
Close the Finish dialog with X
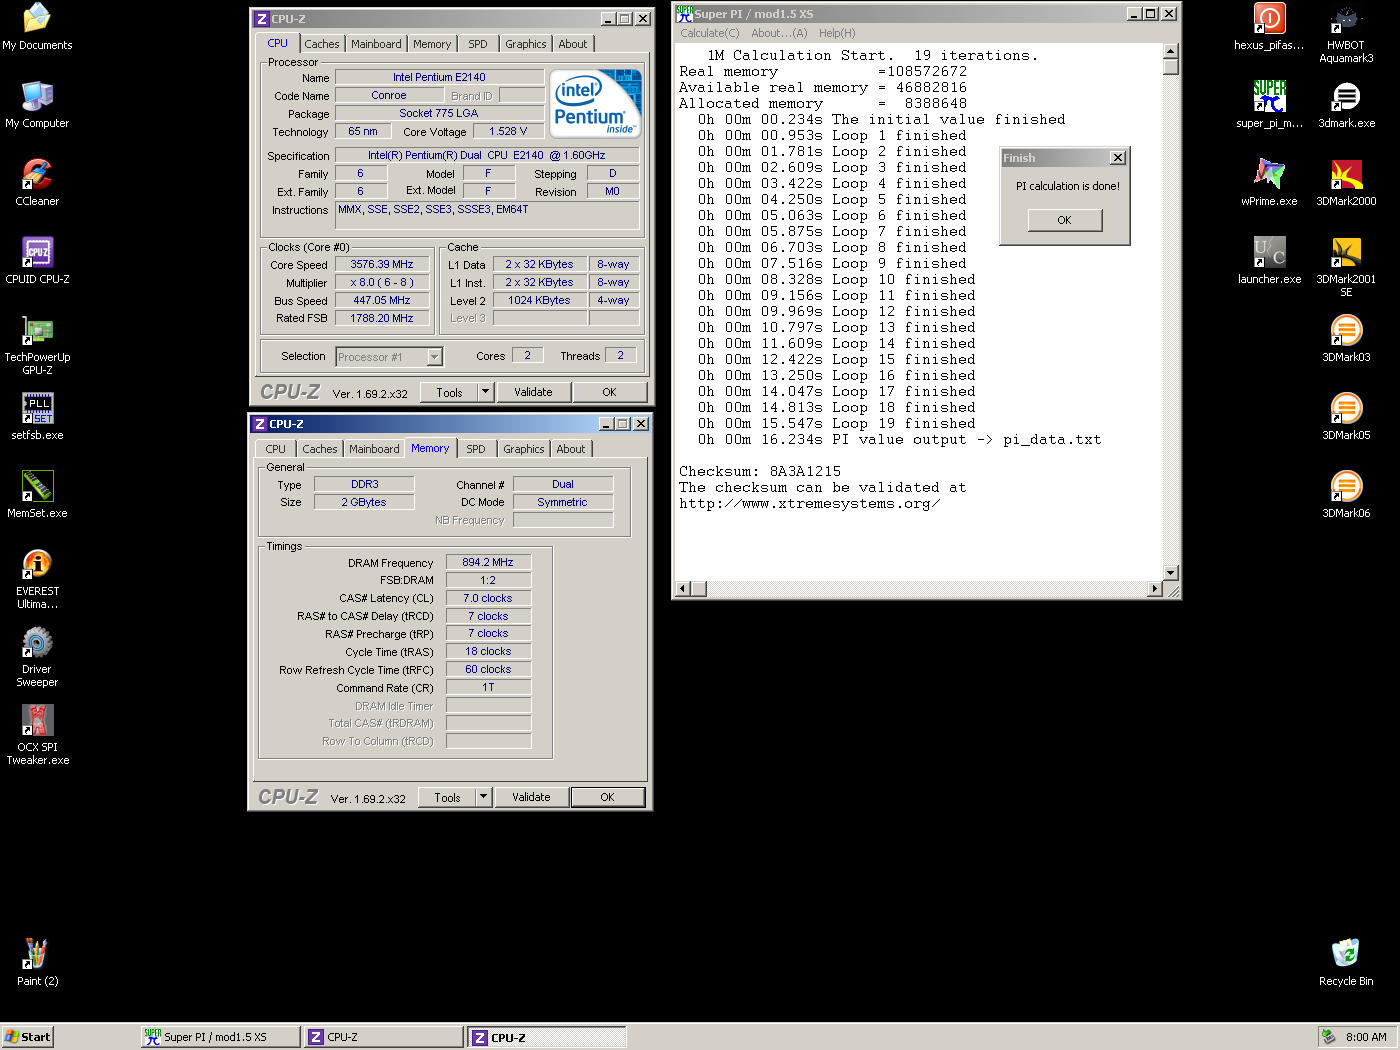[x=1118, y=158]
